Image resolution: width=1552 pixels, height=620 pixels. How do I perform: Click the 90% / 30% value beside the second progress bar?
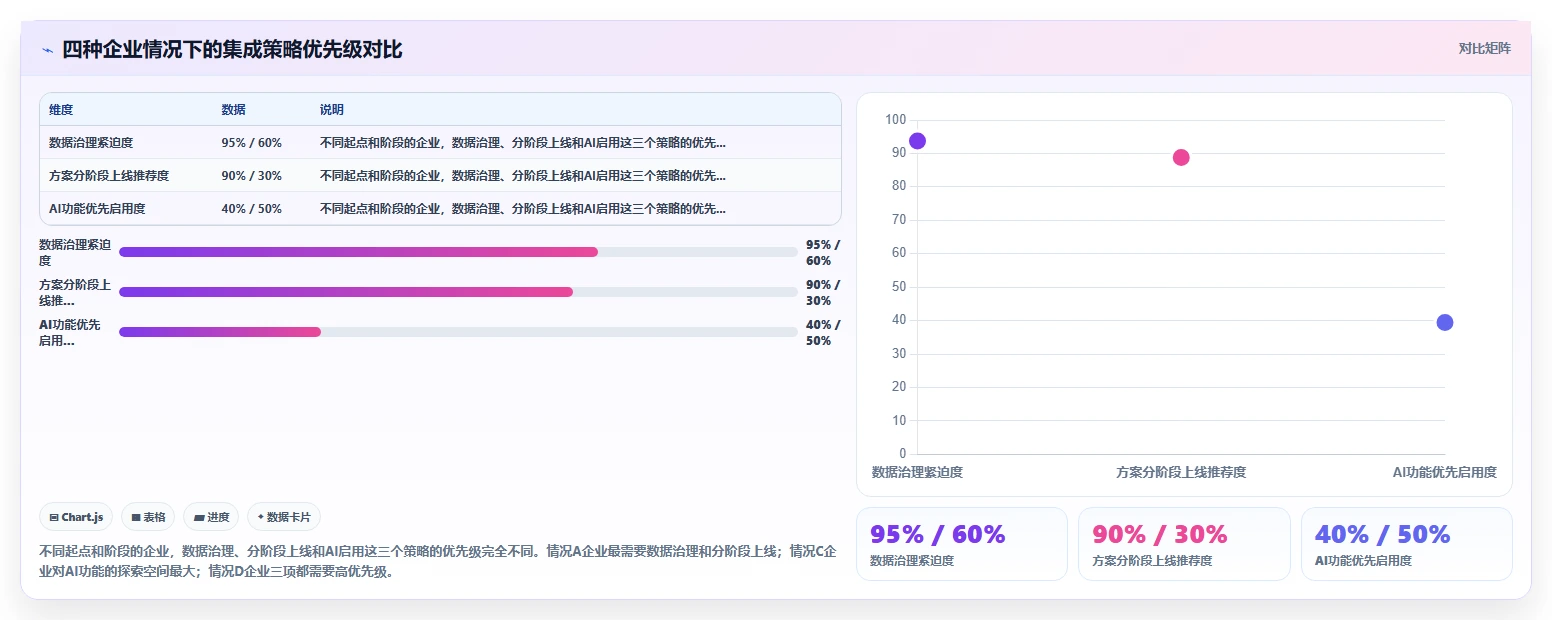coord(823,292)
